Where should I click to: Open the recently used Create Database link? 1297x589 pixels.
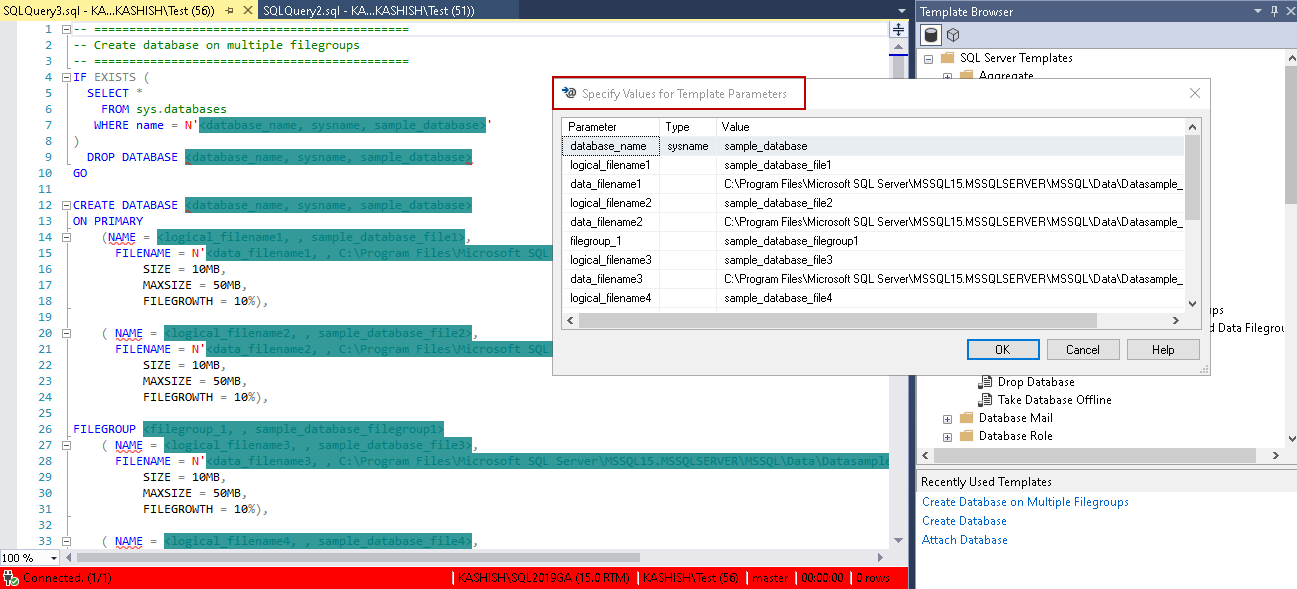click(964, 521)
